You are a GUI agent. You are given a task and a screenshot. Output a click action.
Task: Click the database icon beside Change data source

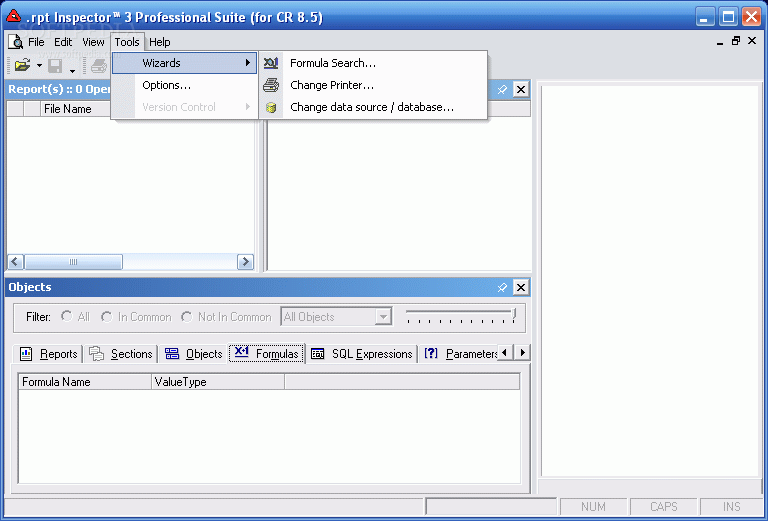(271, 107)
